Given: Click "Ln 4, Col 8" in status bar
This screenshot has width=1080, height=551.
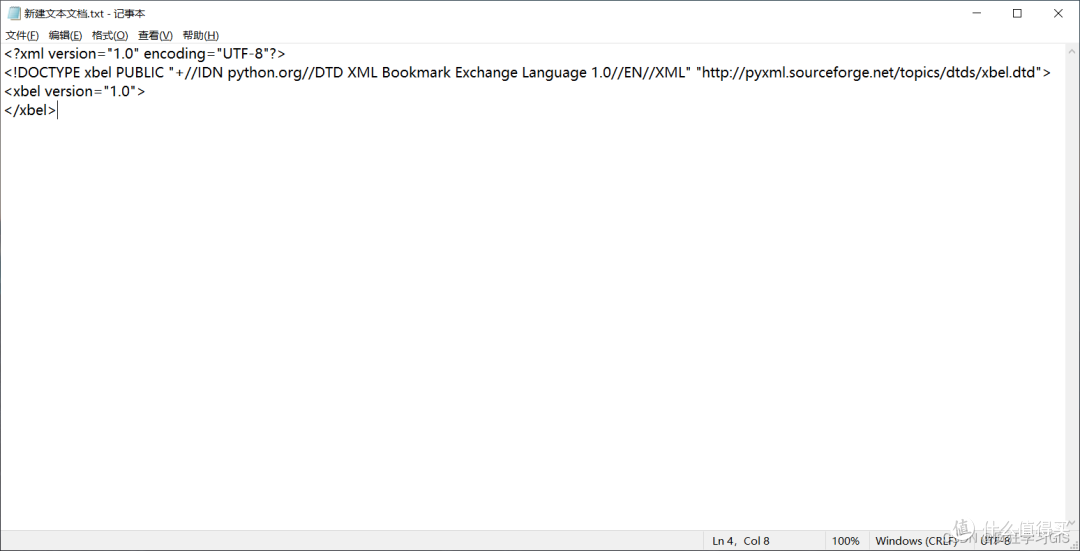Looking at the screenshot, I should pos(741,541).
